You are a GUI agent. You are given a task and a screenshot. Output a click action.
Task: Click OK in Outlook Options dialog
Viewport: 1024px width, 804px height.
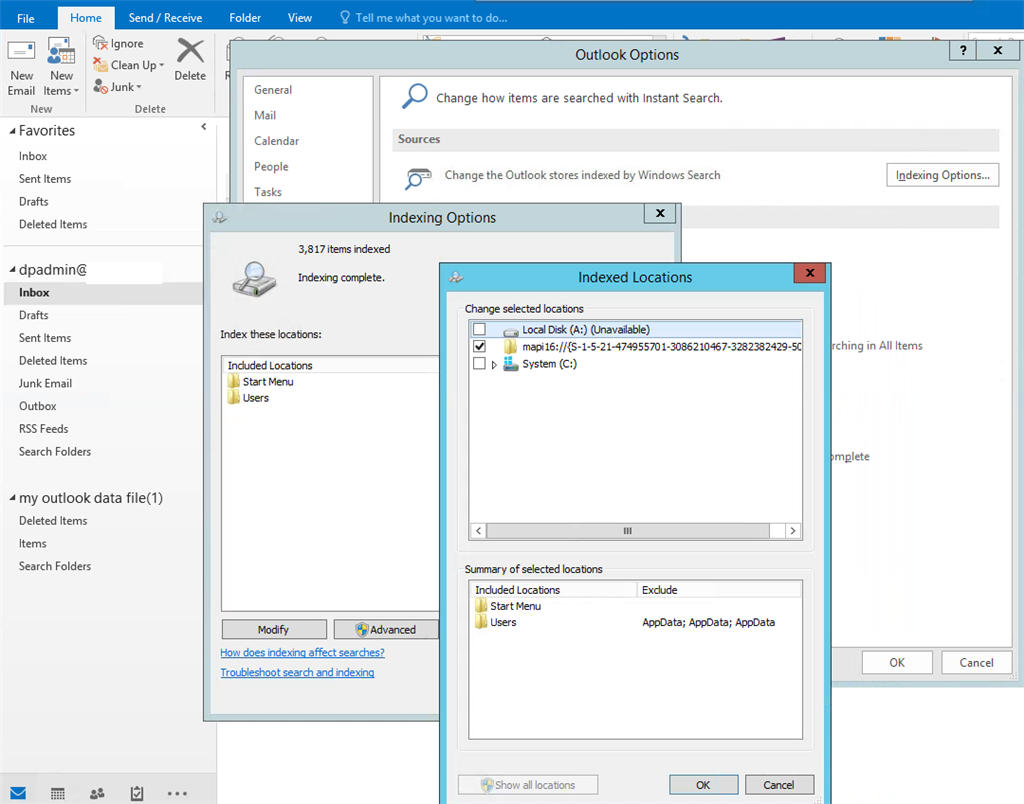point(897,662)
